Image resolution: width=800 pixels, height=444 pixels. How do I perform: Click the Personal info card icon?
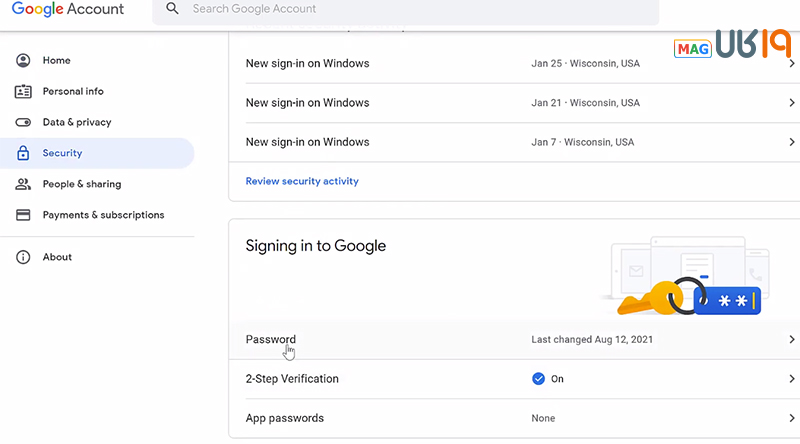pos(23,92)
